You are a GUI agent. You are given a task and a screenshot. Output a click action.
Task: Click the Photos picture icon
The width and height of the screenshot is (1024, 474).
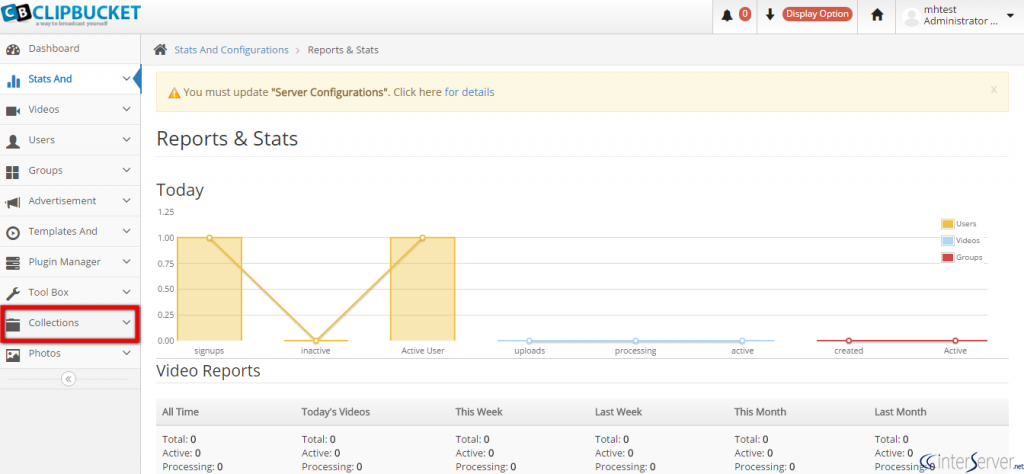point(12,355)
